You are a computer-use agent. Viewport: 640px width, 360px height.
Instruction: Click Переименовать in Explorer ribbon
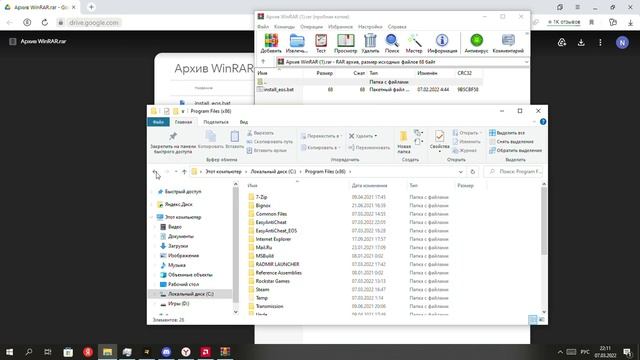pos(369,147)
